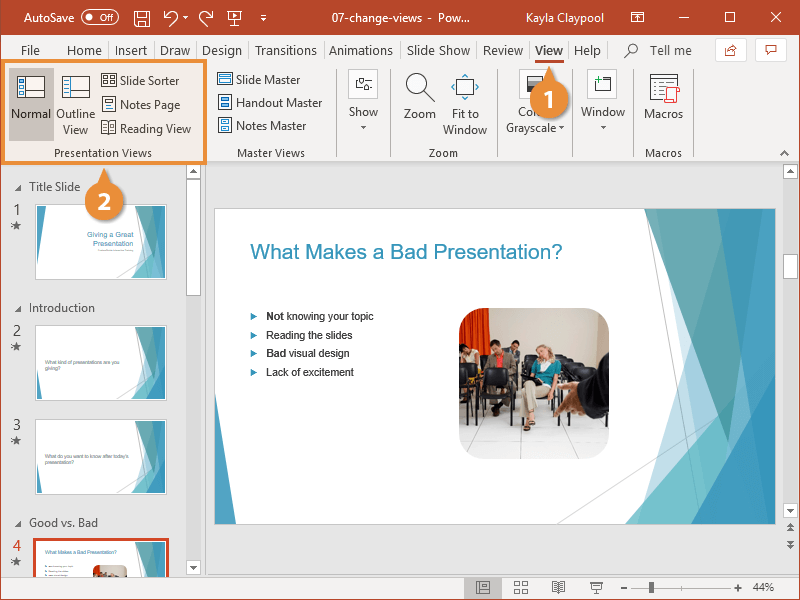Toggle AutoSave off switch

pos(99,16)
